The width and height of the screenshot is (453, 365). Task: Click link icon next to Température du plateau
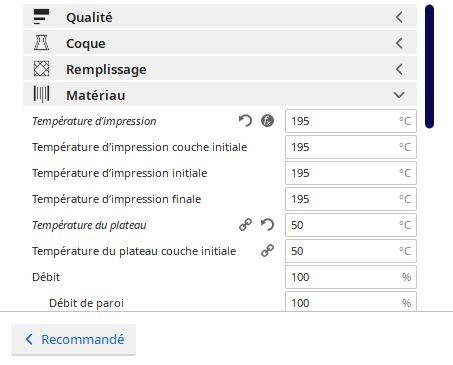(x=245, y=225)
